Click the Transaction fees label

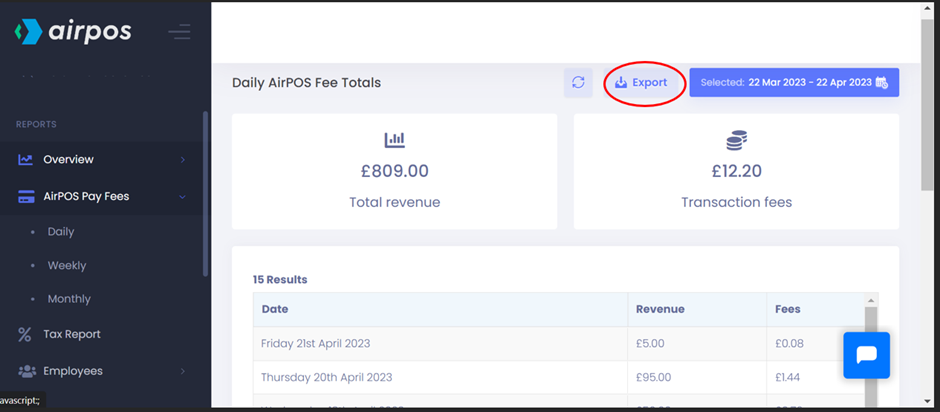736,202
